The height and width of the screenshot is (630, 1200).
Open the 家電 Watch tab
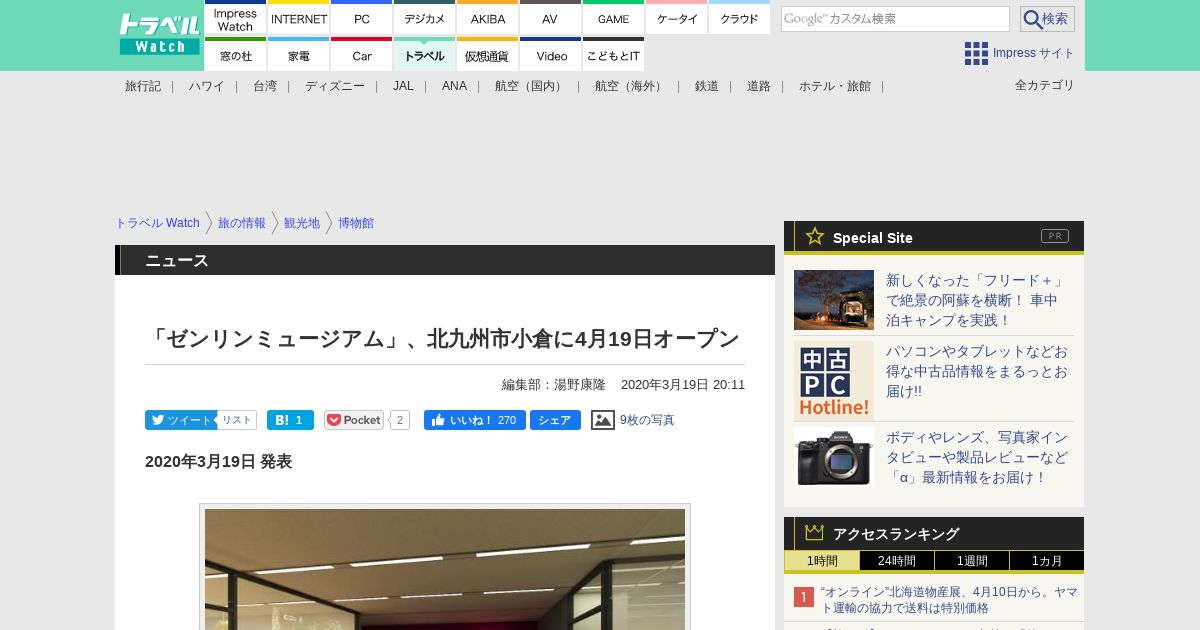(299, 55)
